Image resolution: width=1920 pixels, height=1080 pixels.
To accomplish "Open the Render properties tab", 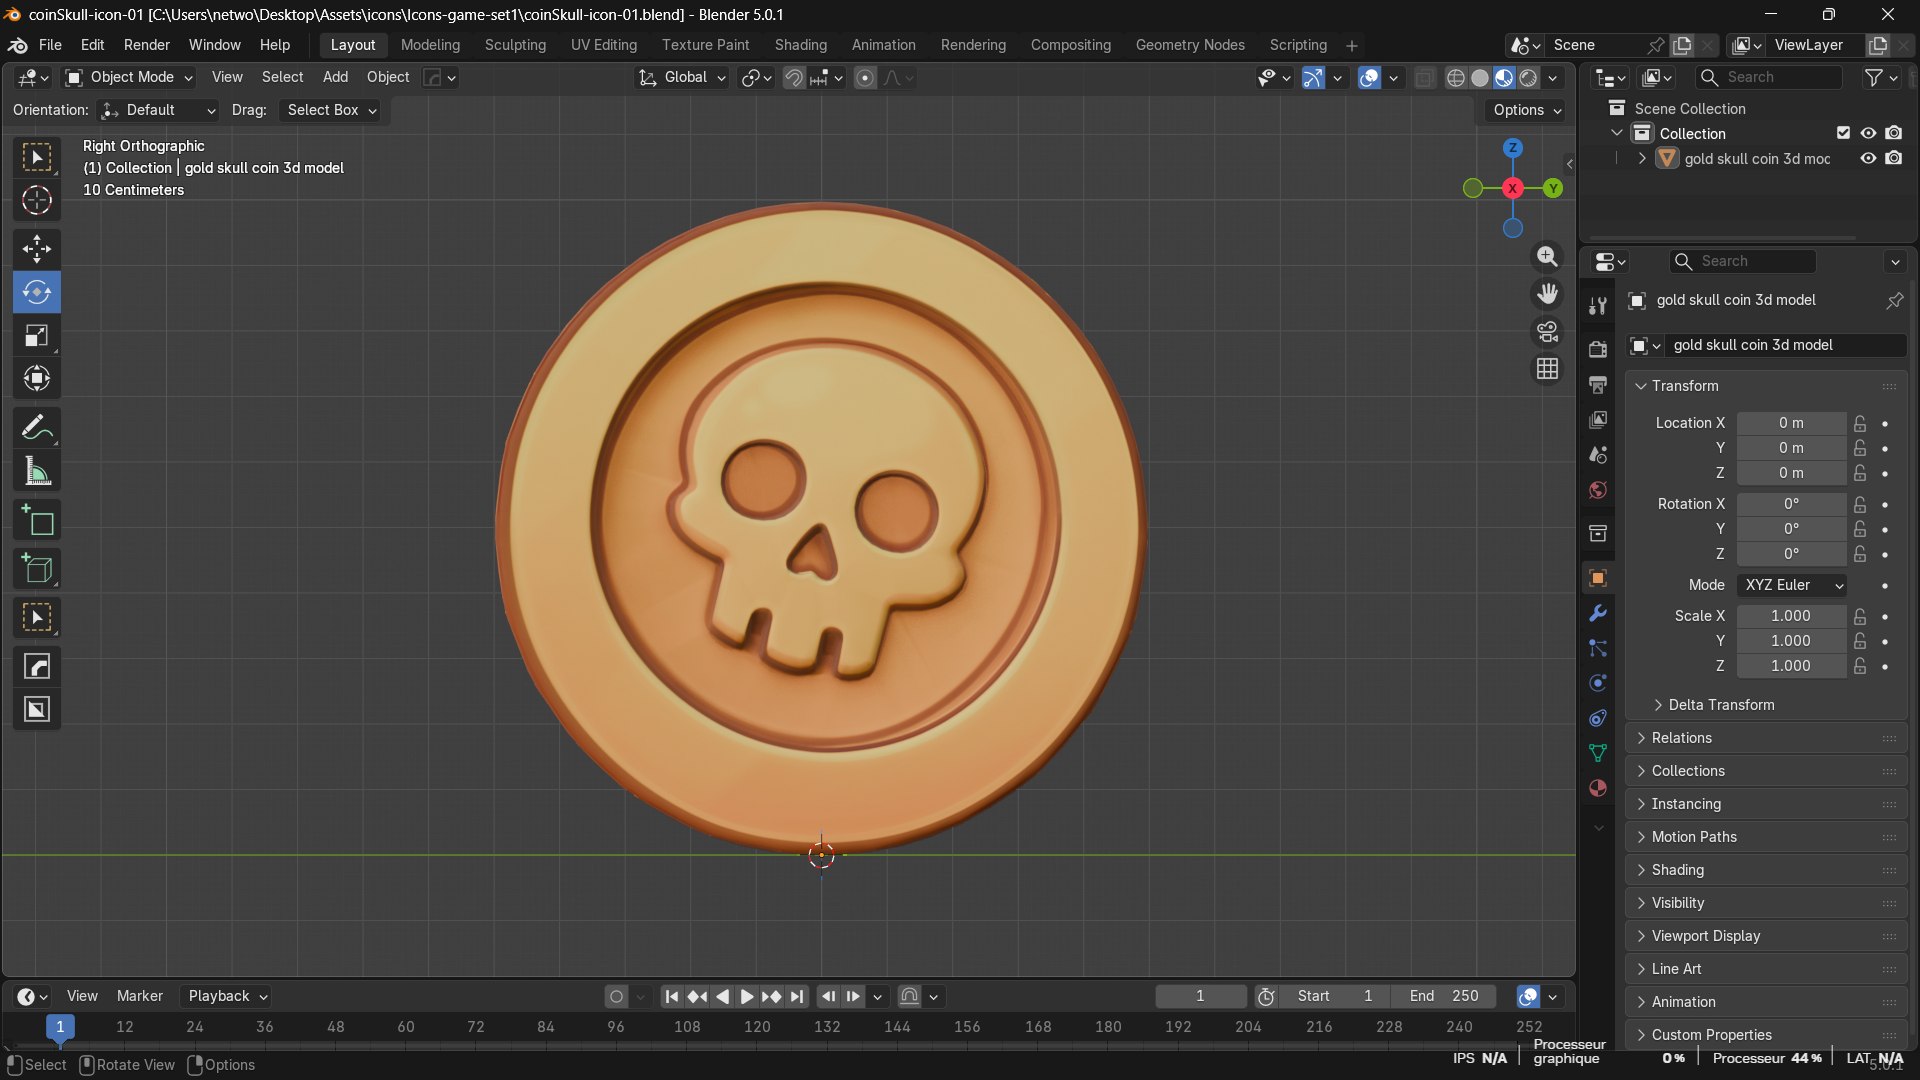I will pos(1598,349).
